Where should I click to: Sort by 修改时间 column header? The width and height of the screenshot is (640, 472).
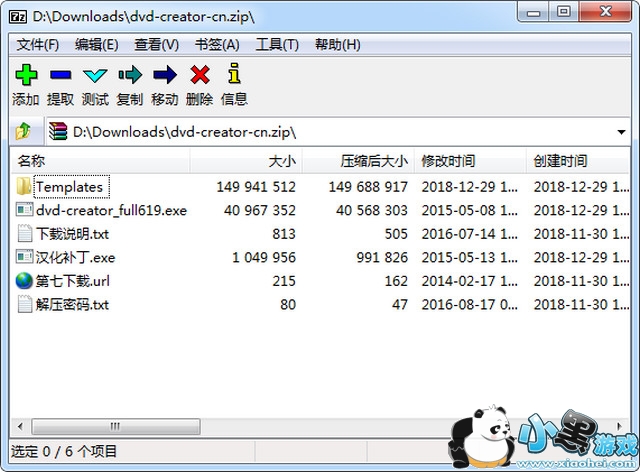tap(470, 161)
